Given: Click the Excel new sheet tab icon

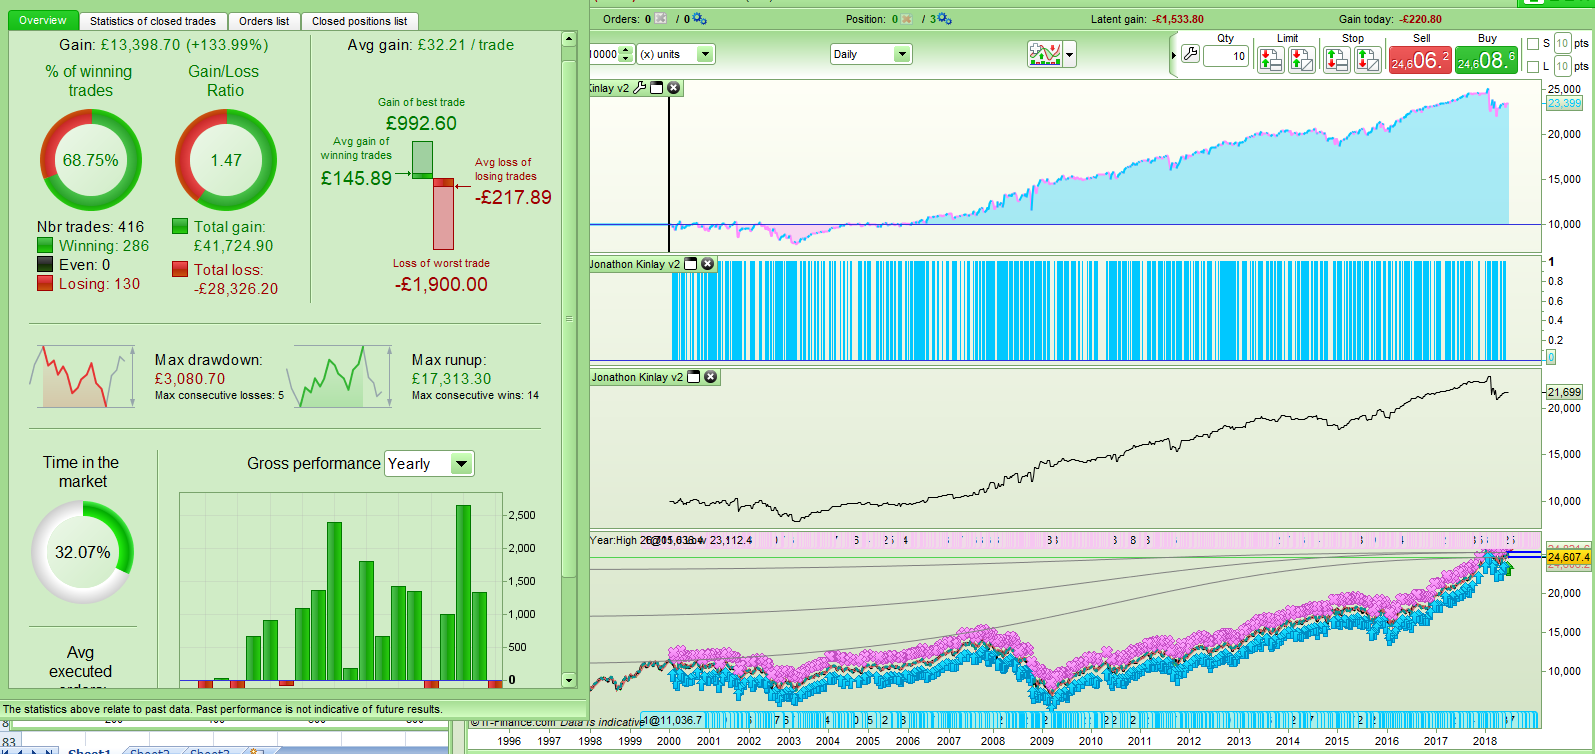Looking at the screenshot, I should (256, 750).
